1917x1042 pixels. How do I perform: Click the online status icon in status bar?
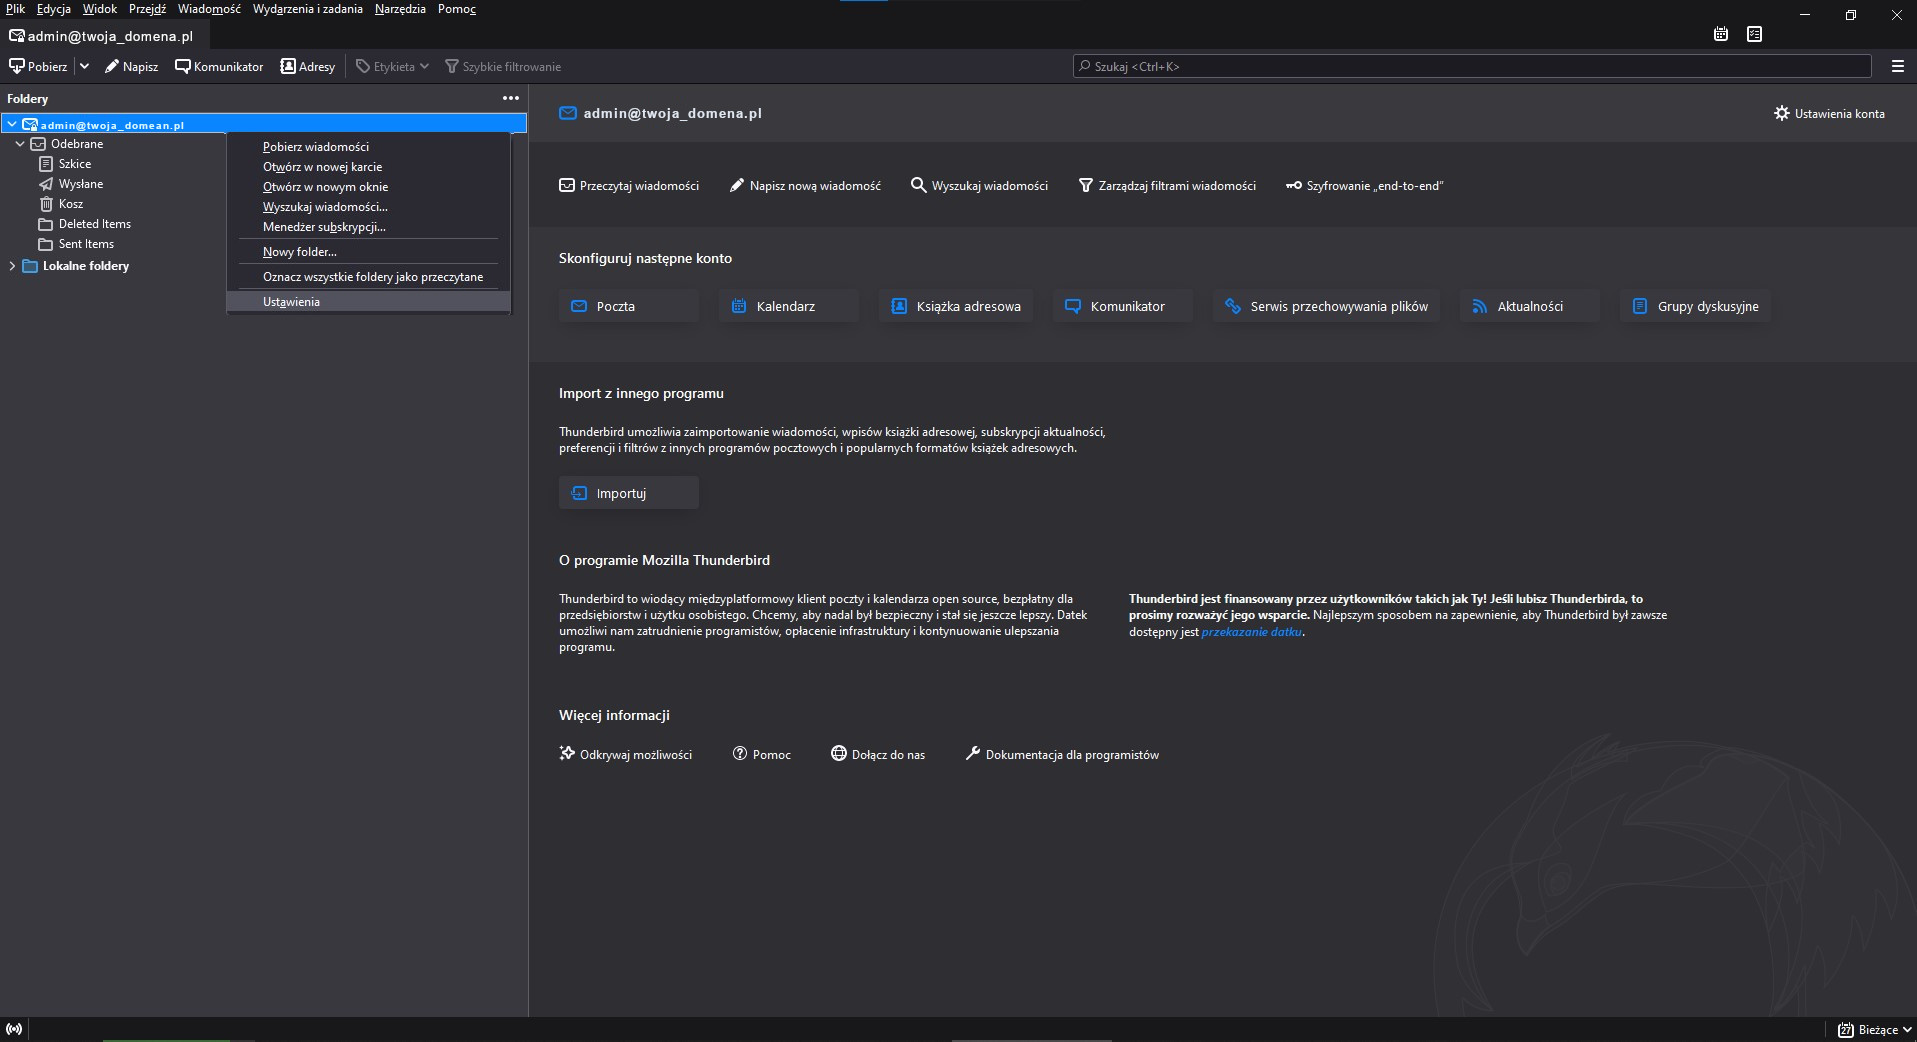click(14, 1029)
